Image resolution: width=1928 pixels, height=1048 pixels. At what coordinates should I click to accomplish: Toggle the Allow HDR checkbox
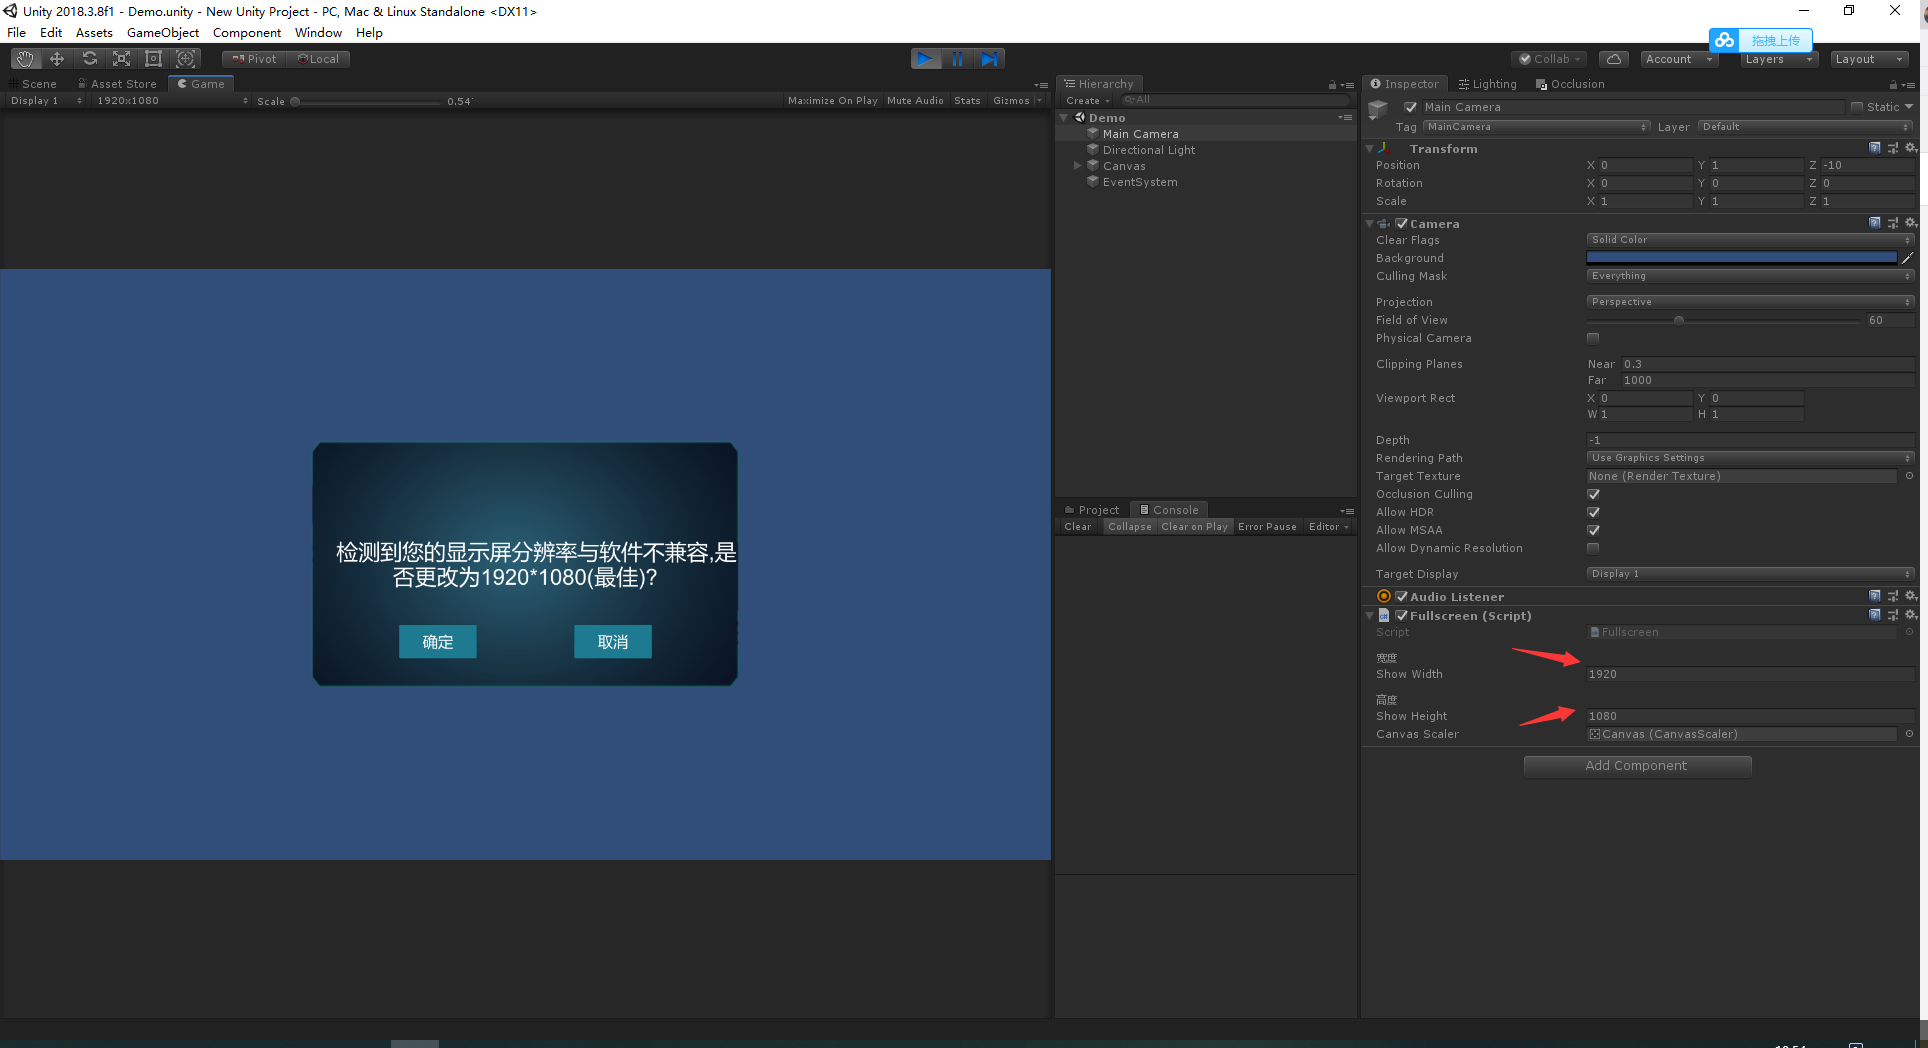(1593, 512)
